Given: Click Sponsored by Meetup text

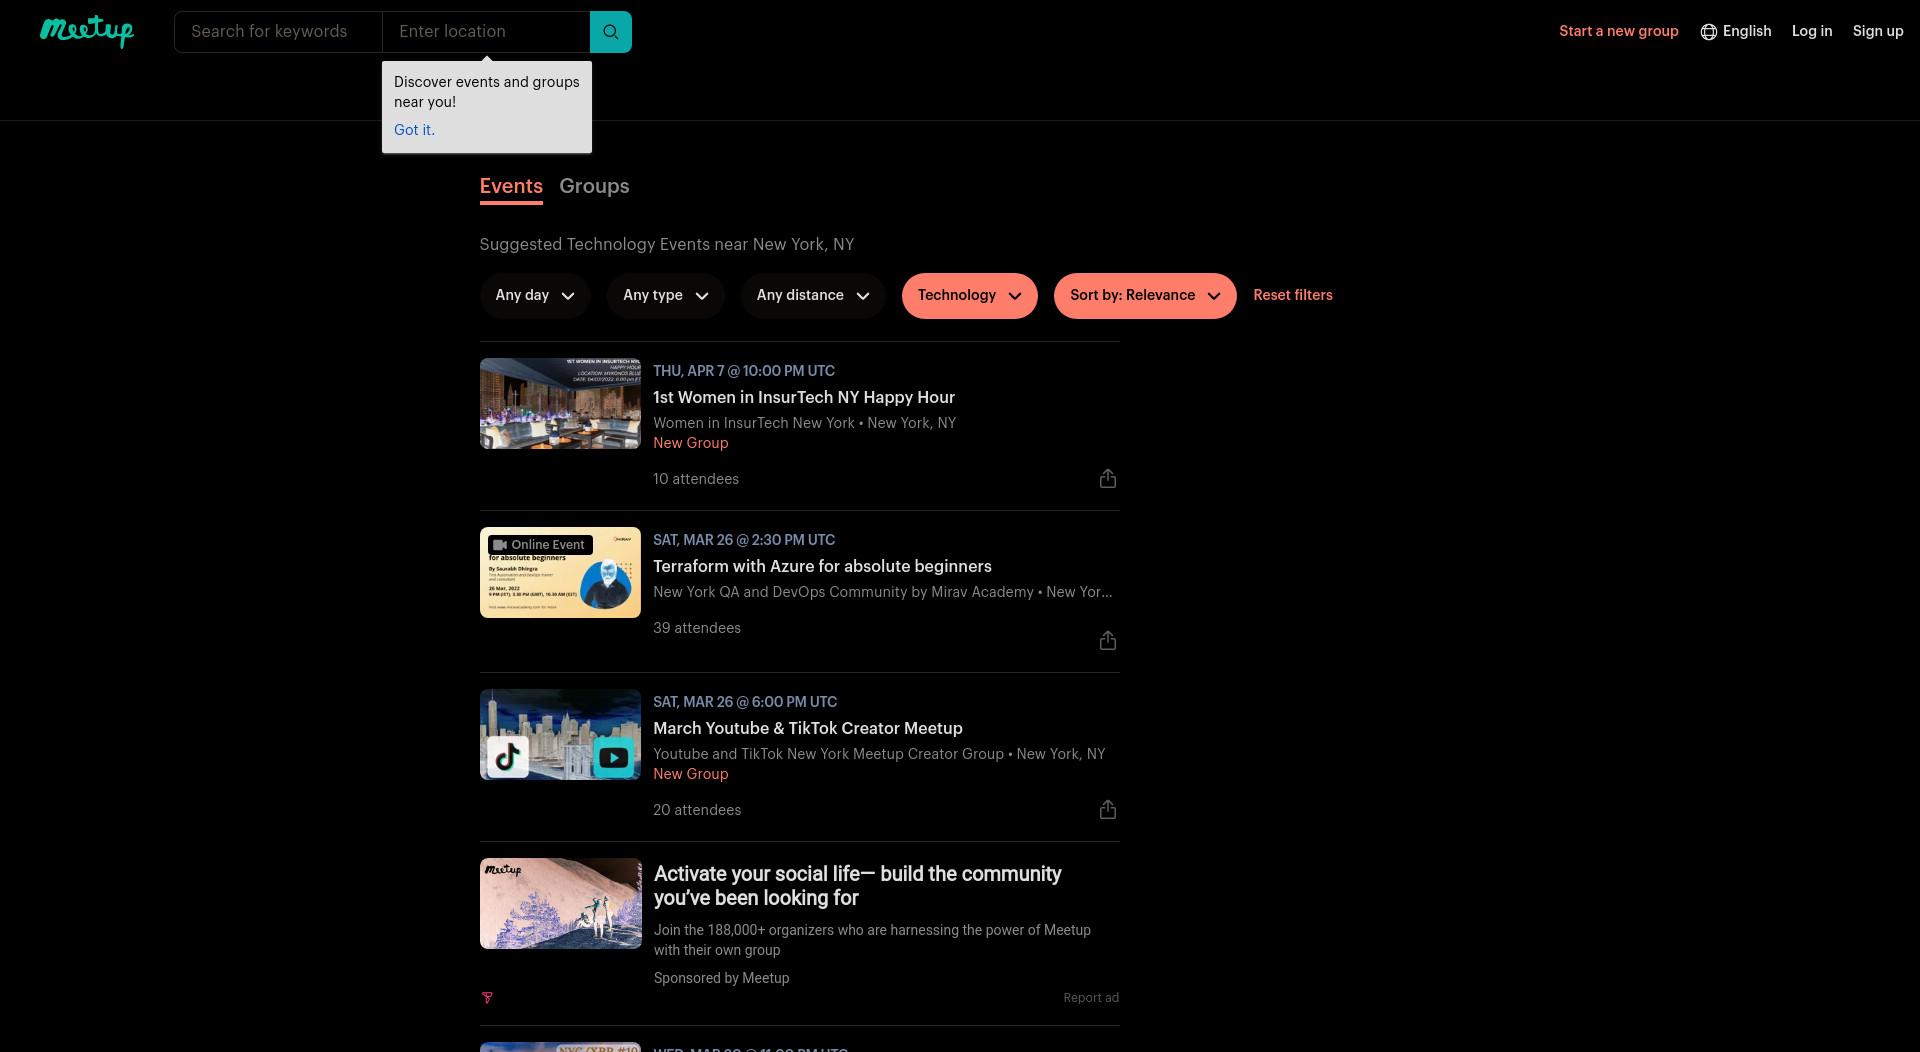Looking at the screenshot, I should point(722,979).
